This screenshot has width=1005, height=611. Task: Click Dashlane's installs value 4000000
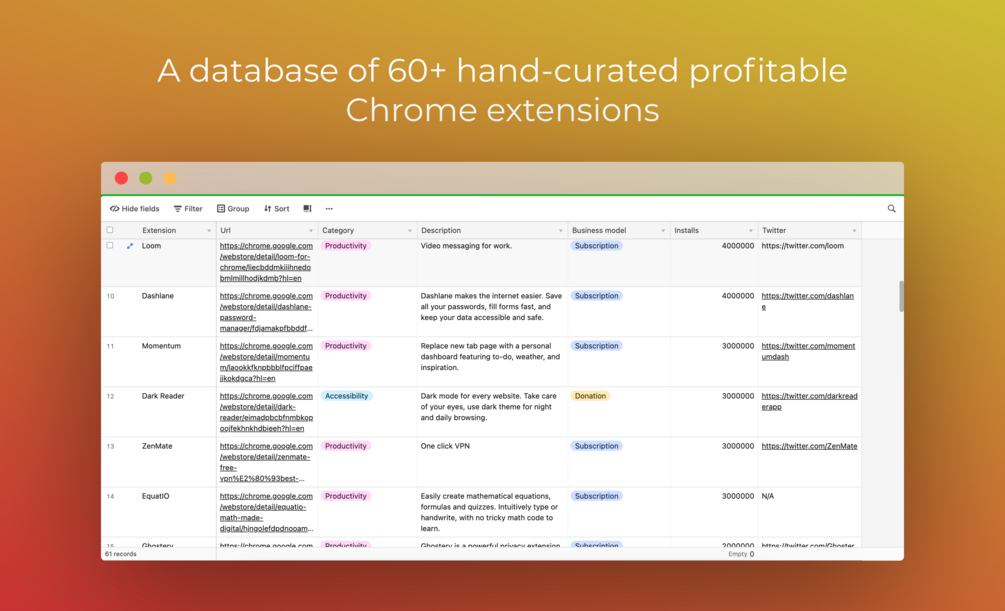[738, 296]
